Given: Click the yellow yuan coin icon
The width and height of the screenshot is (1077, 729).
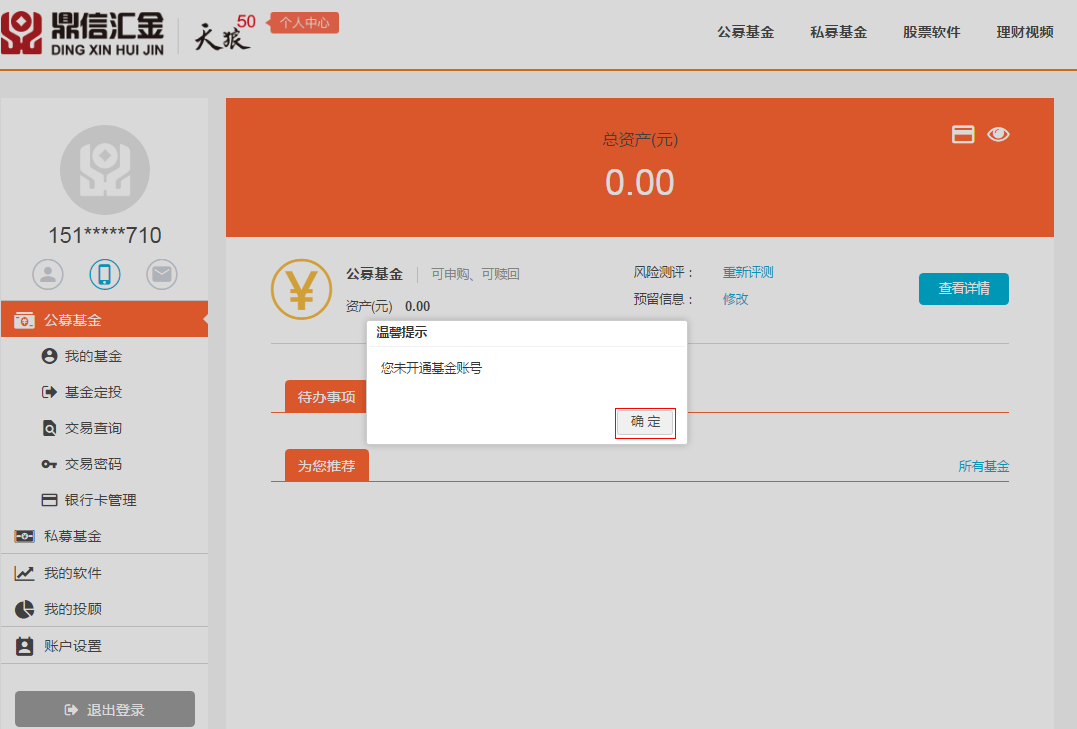Looking at the screenshot, I should pyautogui.click(x=301, y=289).
